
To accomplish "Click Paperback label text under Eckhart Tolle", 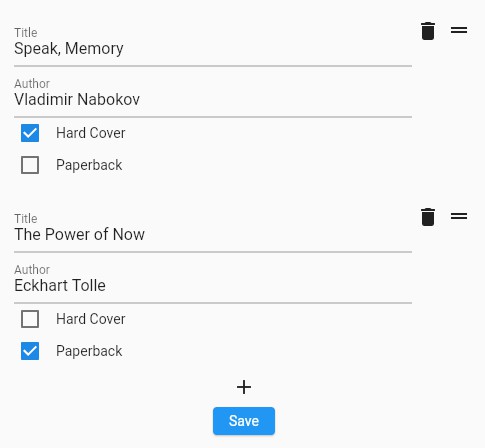I will pyautogui.click(x=89, y=351).
